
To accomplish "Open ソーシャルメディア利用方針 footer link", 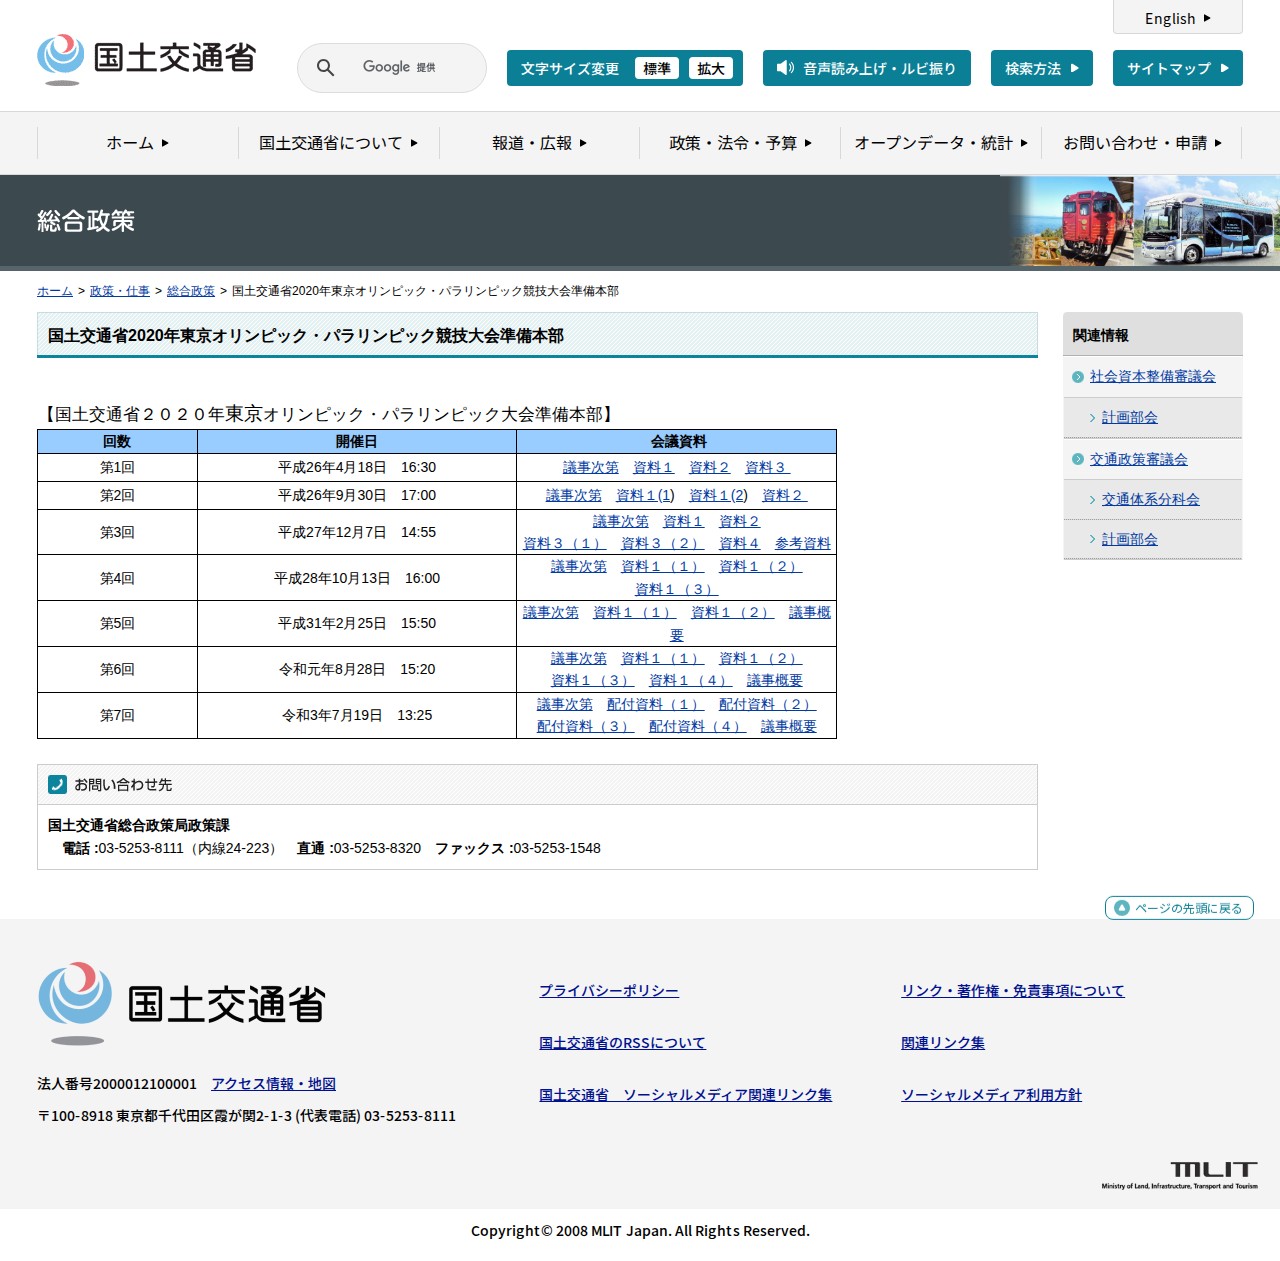I will tap(992, 1095).
